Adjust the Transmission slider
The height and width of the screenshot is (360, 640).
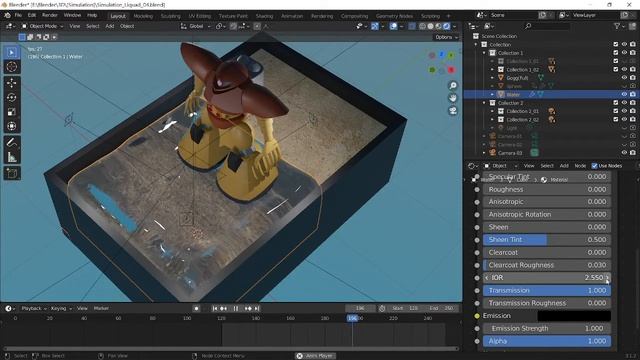point(547,291)
